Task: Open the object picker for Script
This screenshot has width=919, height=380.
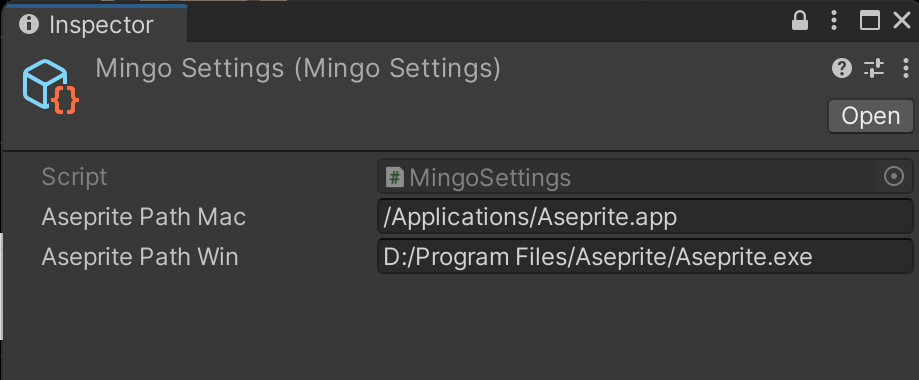Action: (894, 176)
